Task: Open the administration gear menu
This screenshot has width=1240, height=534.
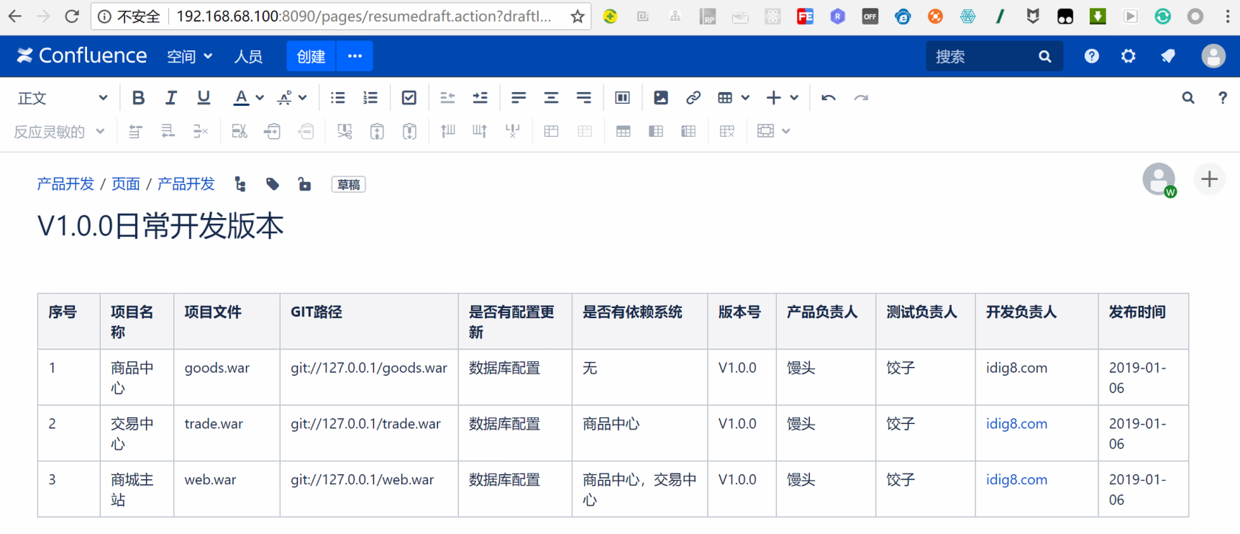Action: 1128,57
